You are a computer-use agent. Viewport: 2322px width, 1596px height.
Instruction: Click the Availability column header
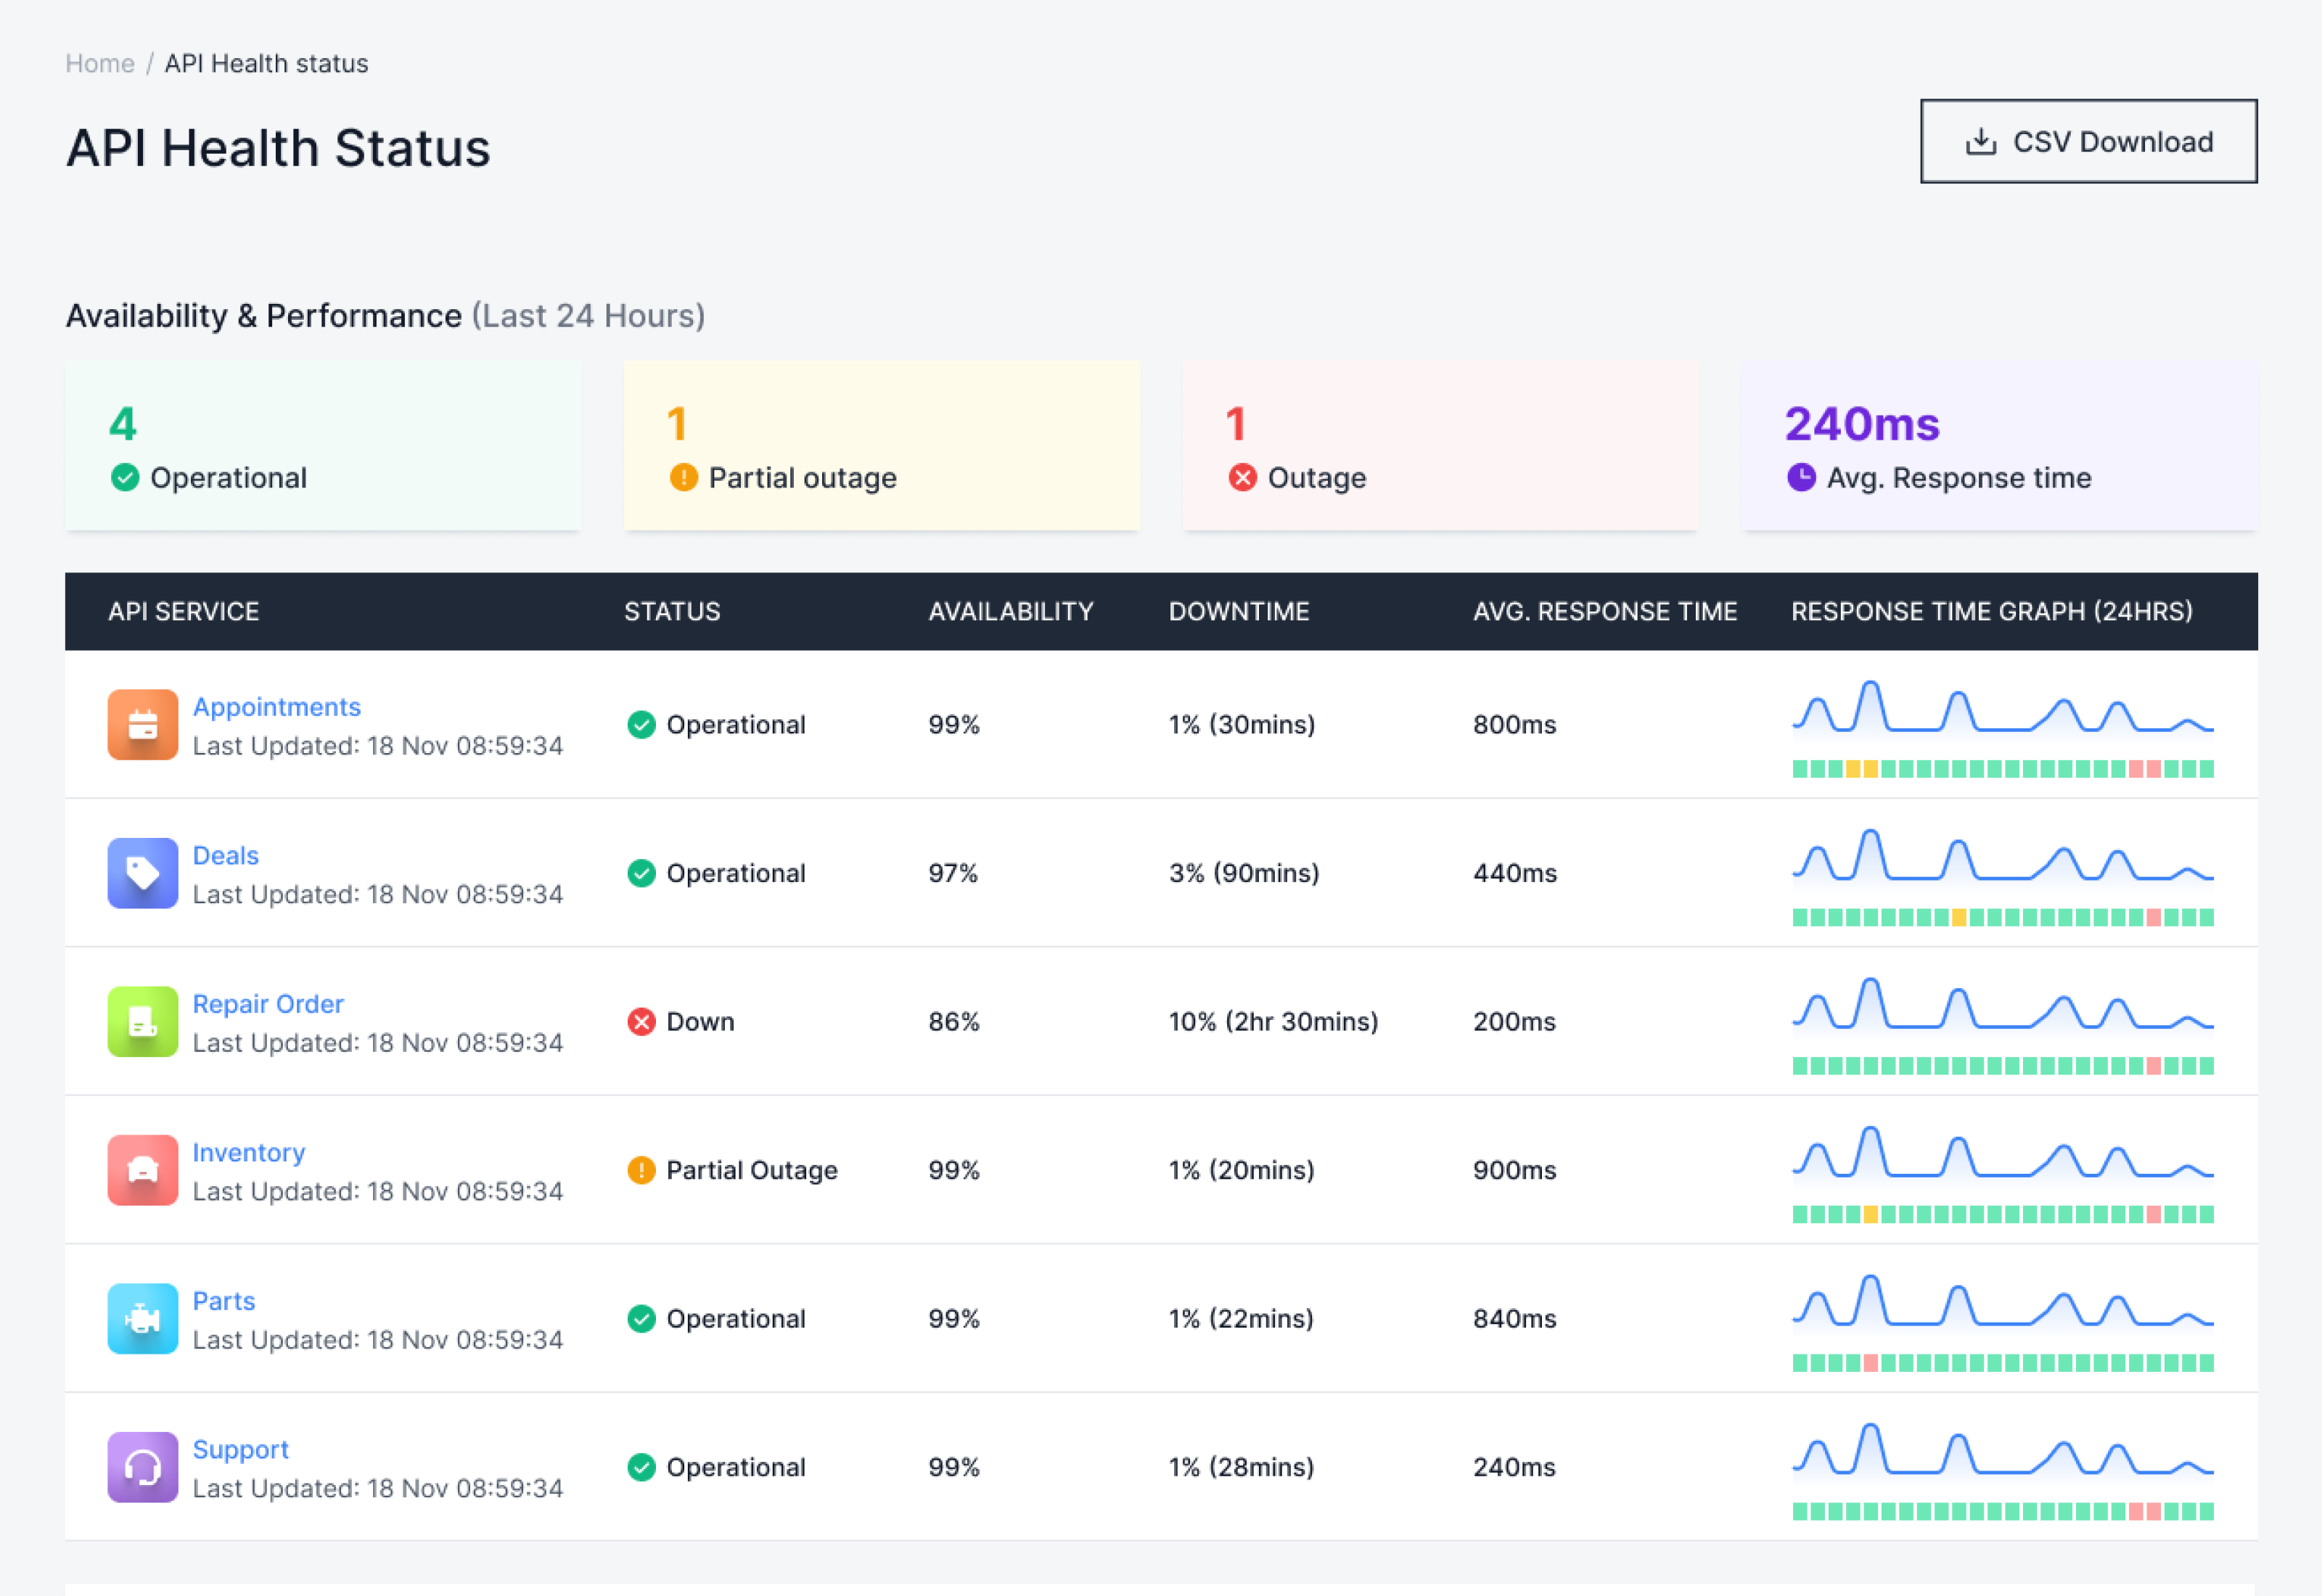1011,611
